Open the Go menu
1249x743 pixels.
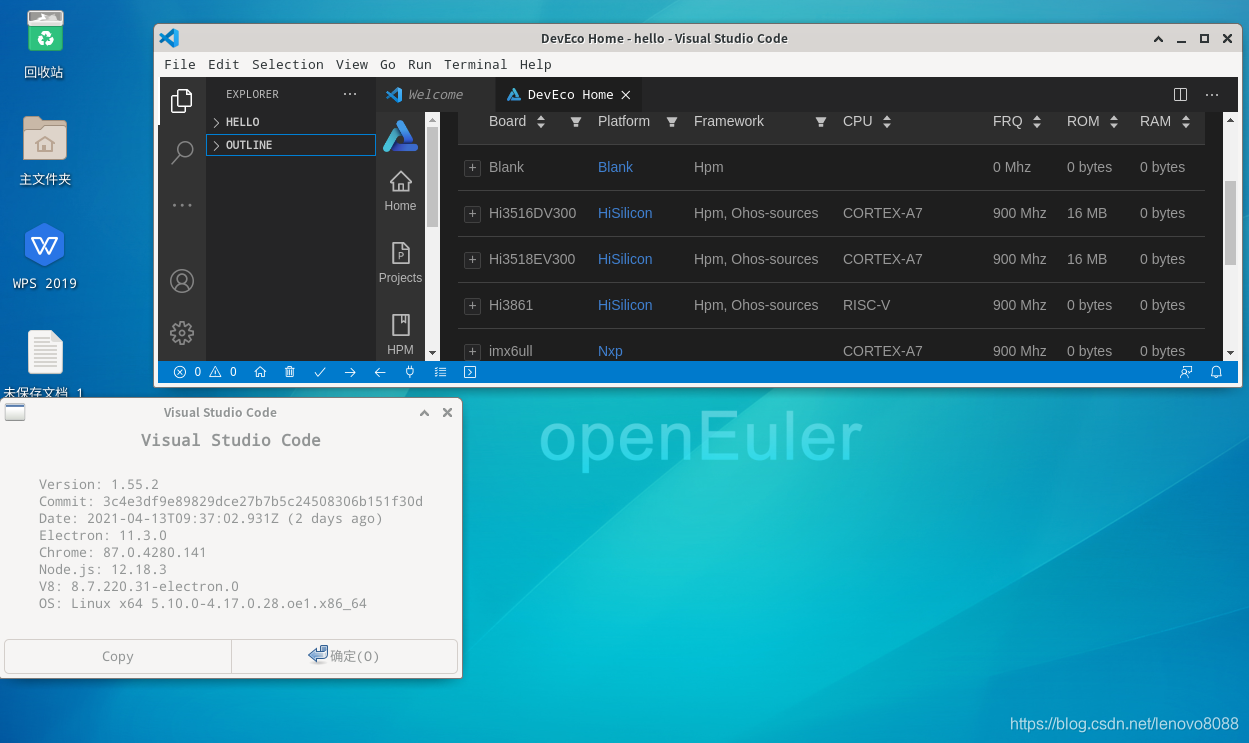click(388, 64)
